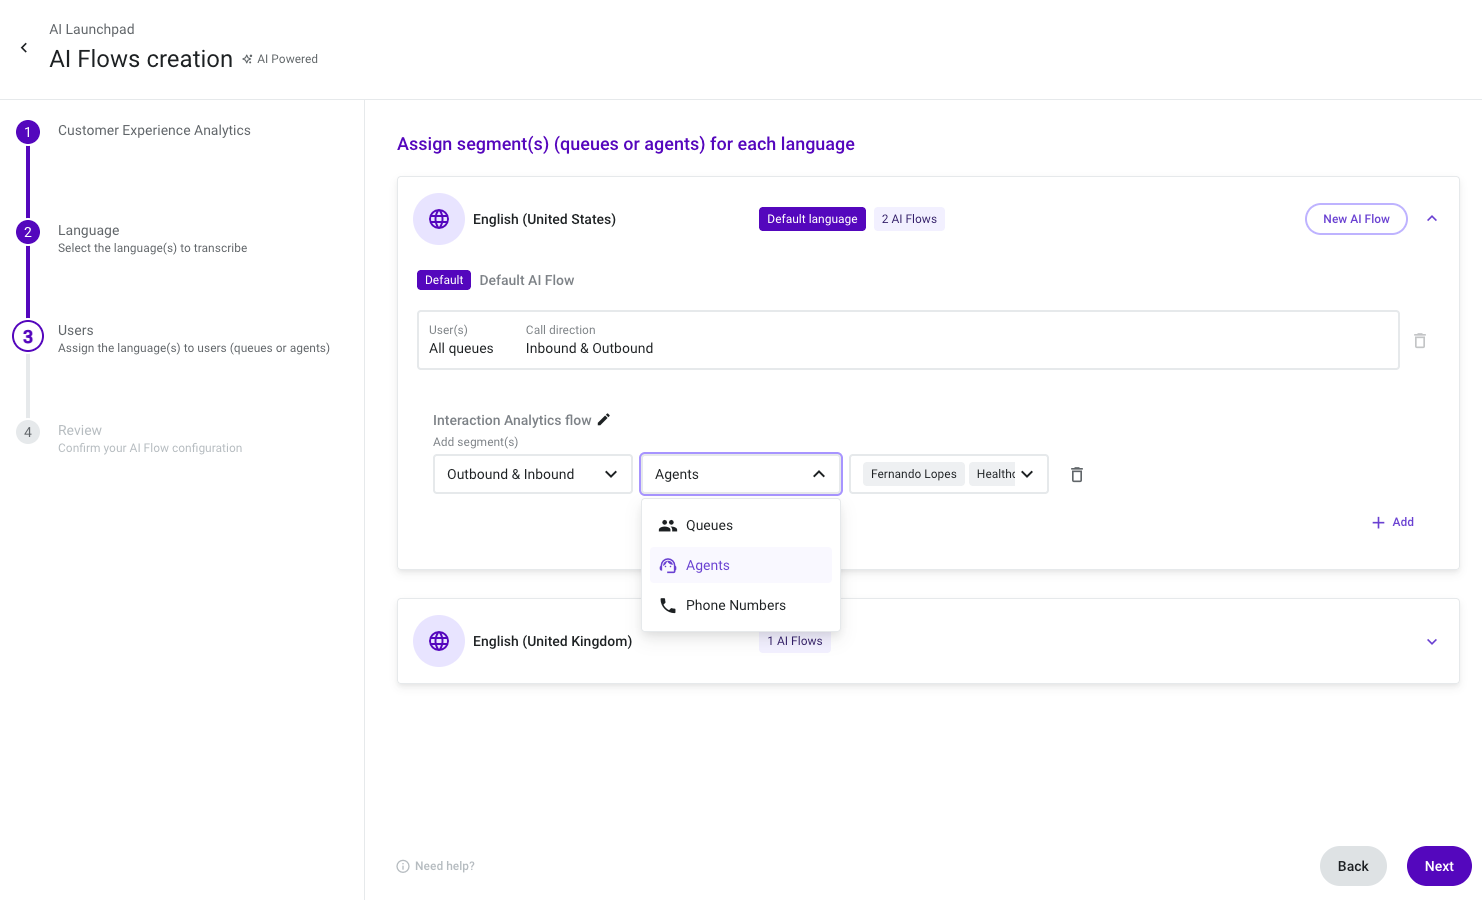
Task: Click the 2 AI Flows badge
Action: point(909,219)
